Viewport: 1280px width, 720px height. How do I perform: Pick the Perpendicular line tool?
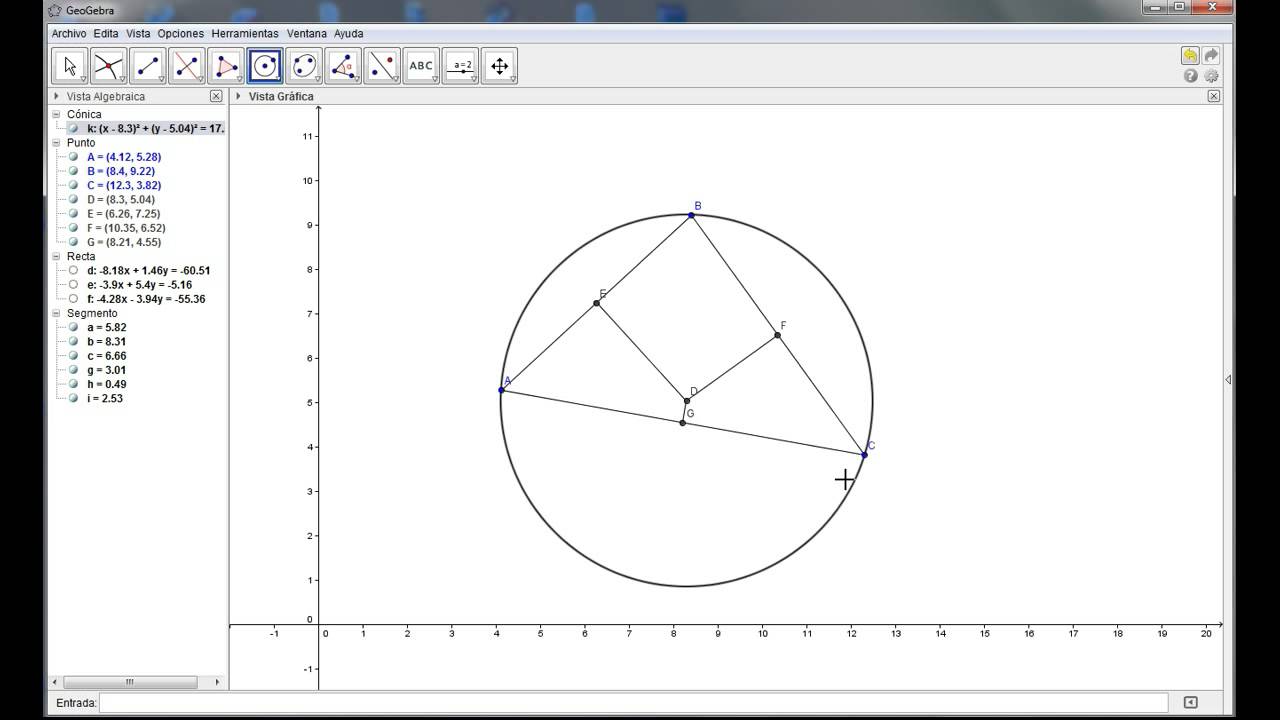pos(186,66)
